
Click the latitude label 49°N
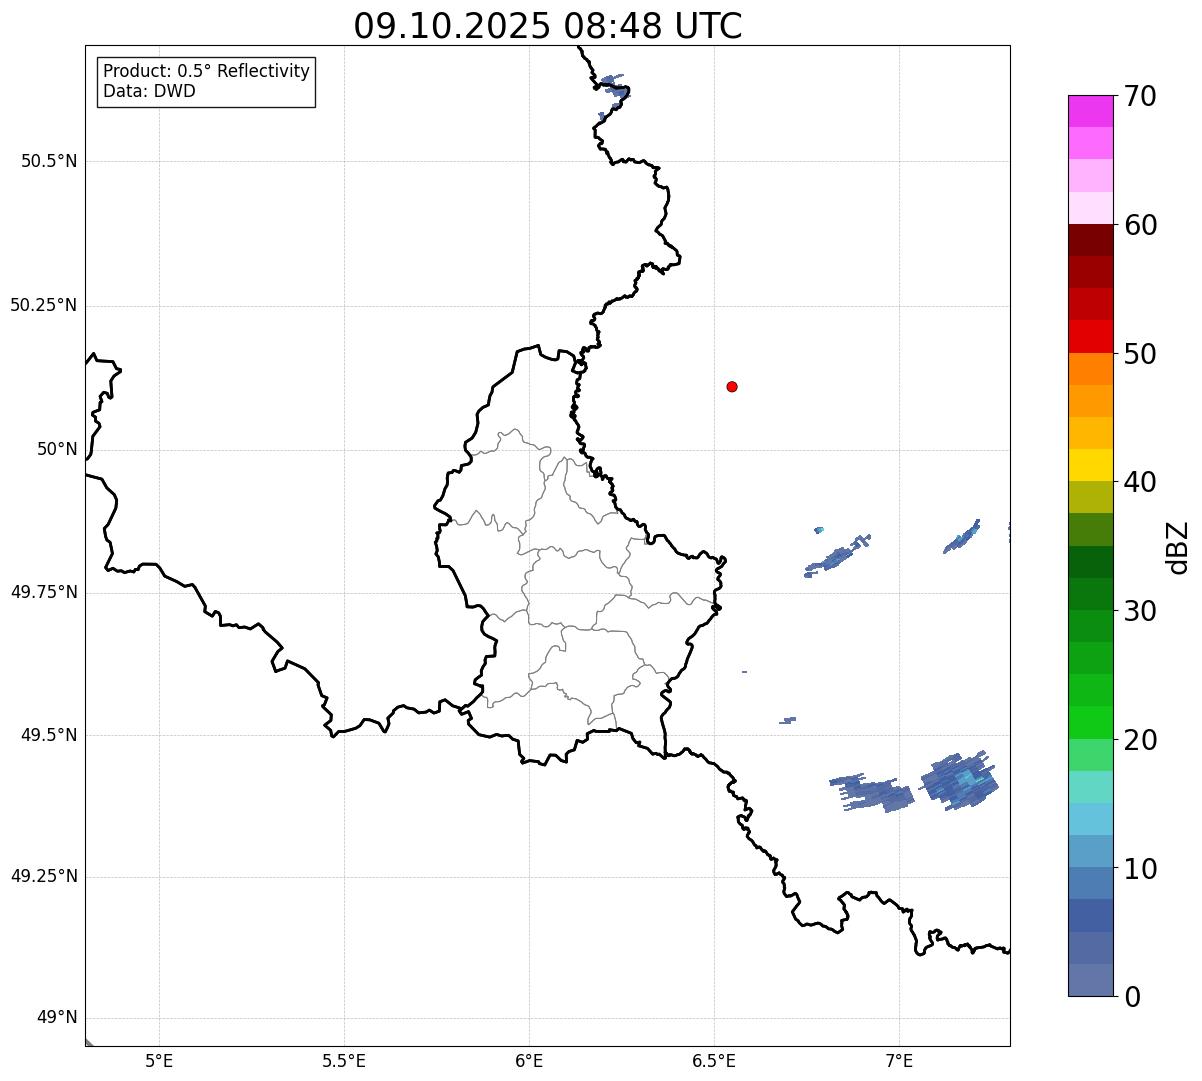(x=57, y=1018)
